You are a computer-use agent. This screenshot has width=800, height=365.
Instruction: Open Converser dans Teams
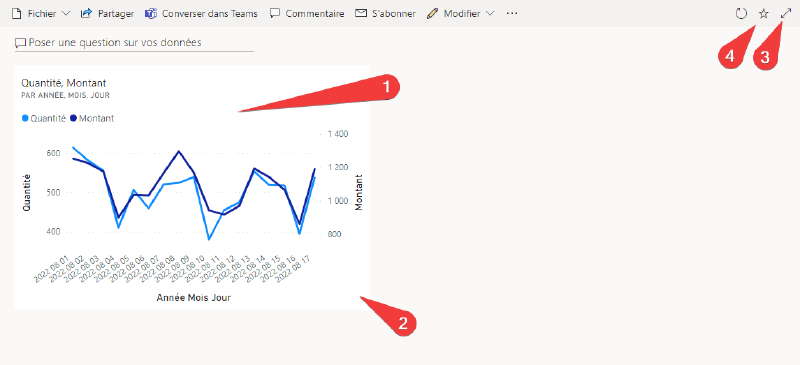[201, 14]
